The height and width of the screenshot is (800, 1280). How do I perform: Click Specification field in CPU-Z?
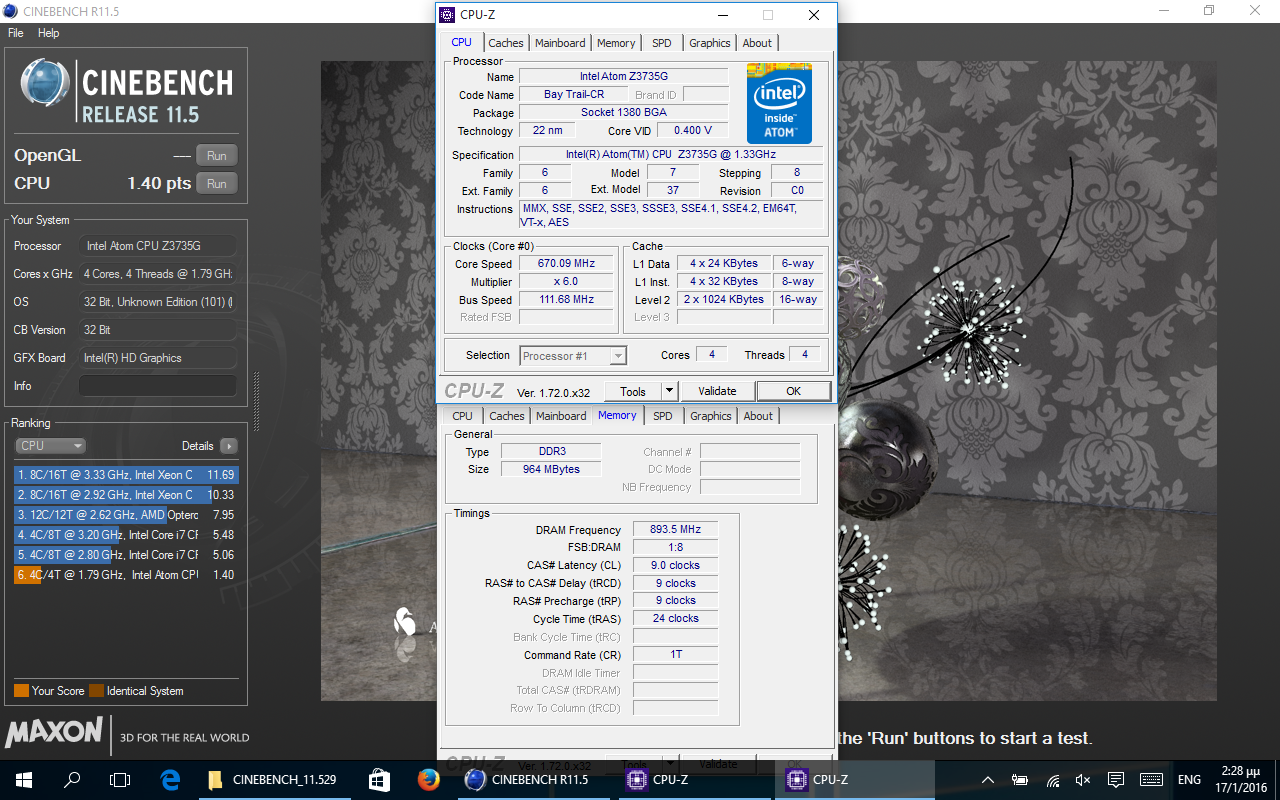pos(671,155)
